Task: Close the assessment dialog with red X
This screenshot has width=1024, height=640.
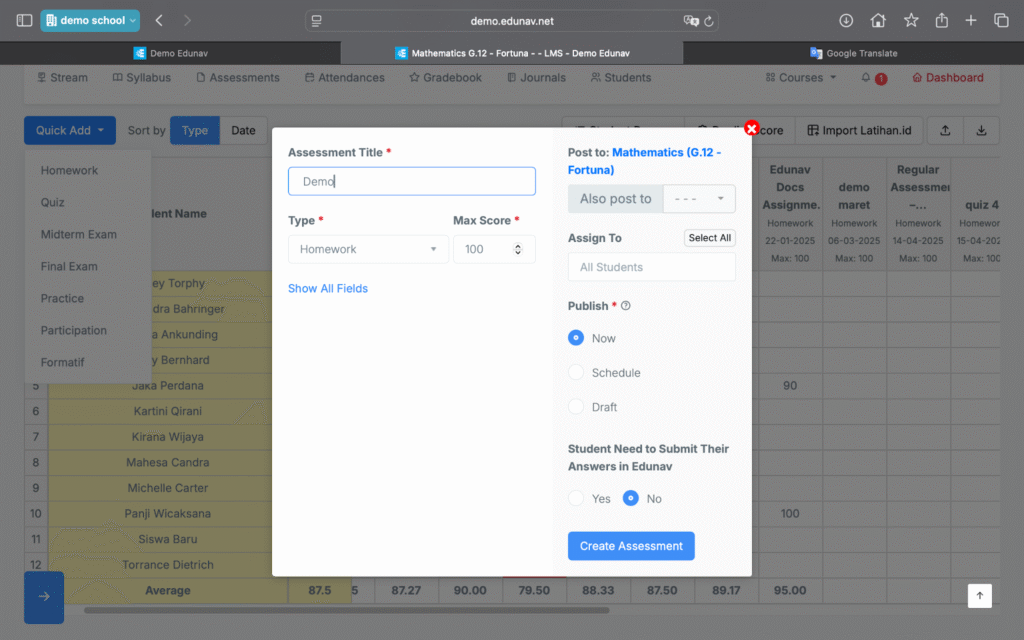Action: click(x=752, y=128)
